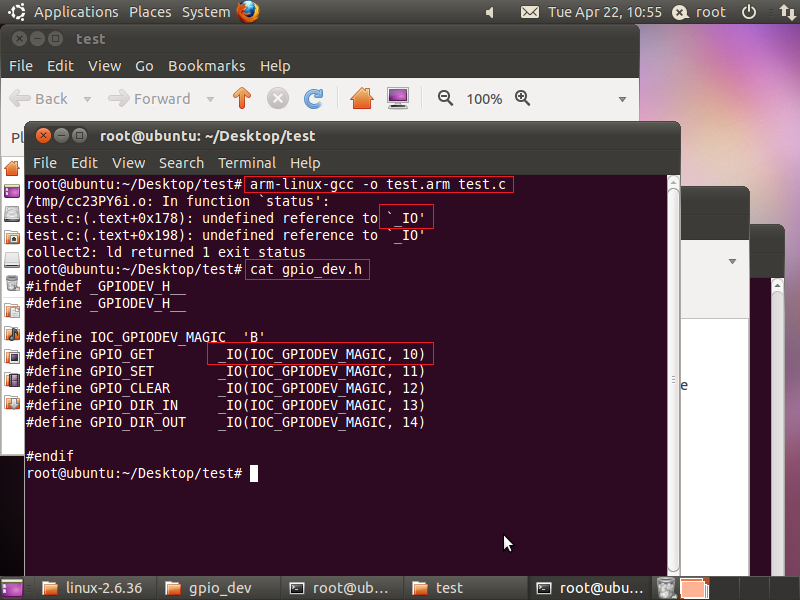Click the Firefox launcher in the top panel
The height and width of the screenshot is (600, 800).
tap(248, 12)
